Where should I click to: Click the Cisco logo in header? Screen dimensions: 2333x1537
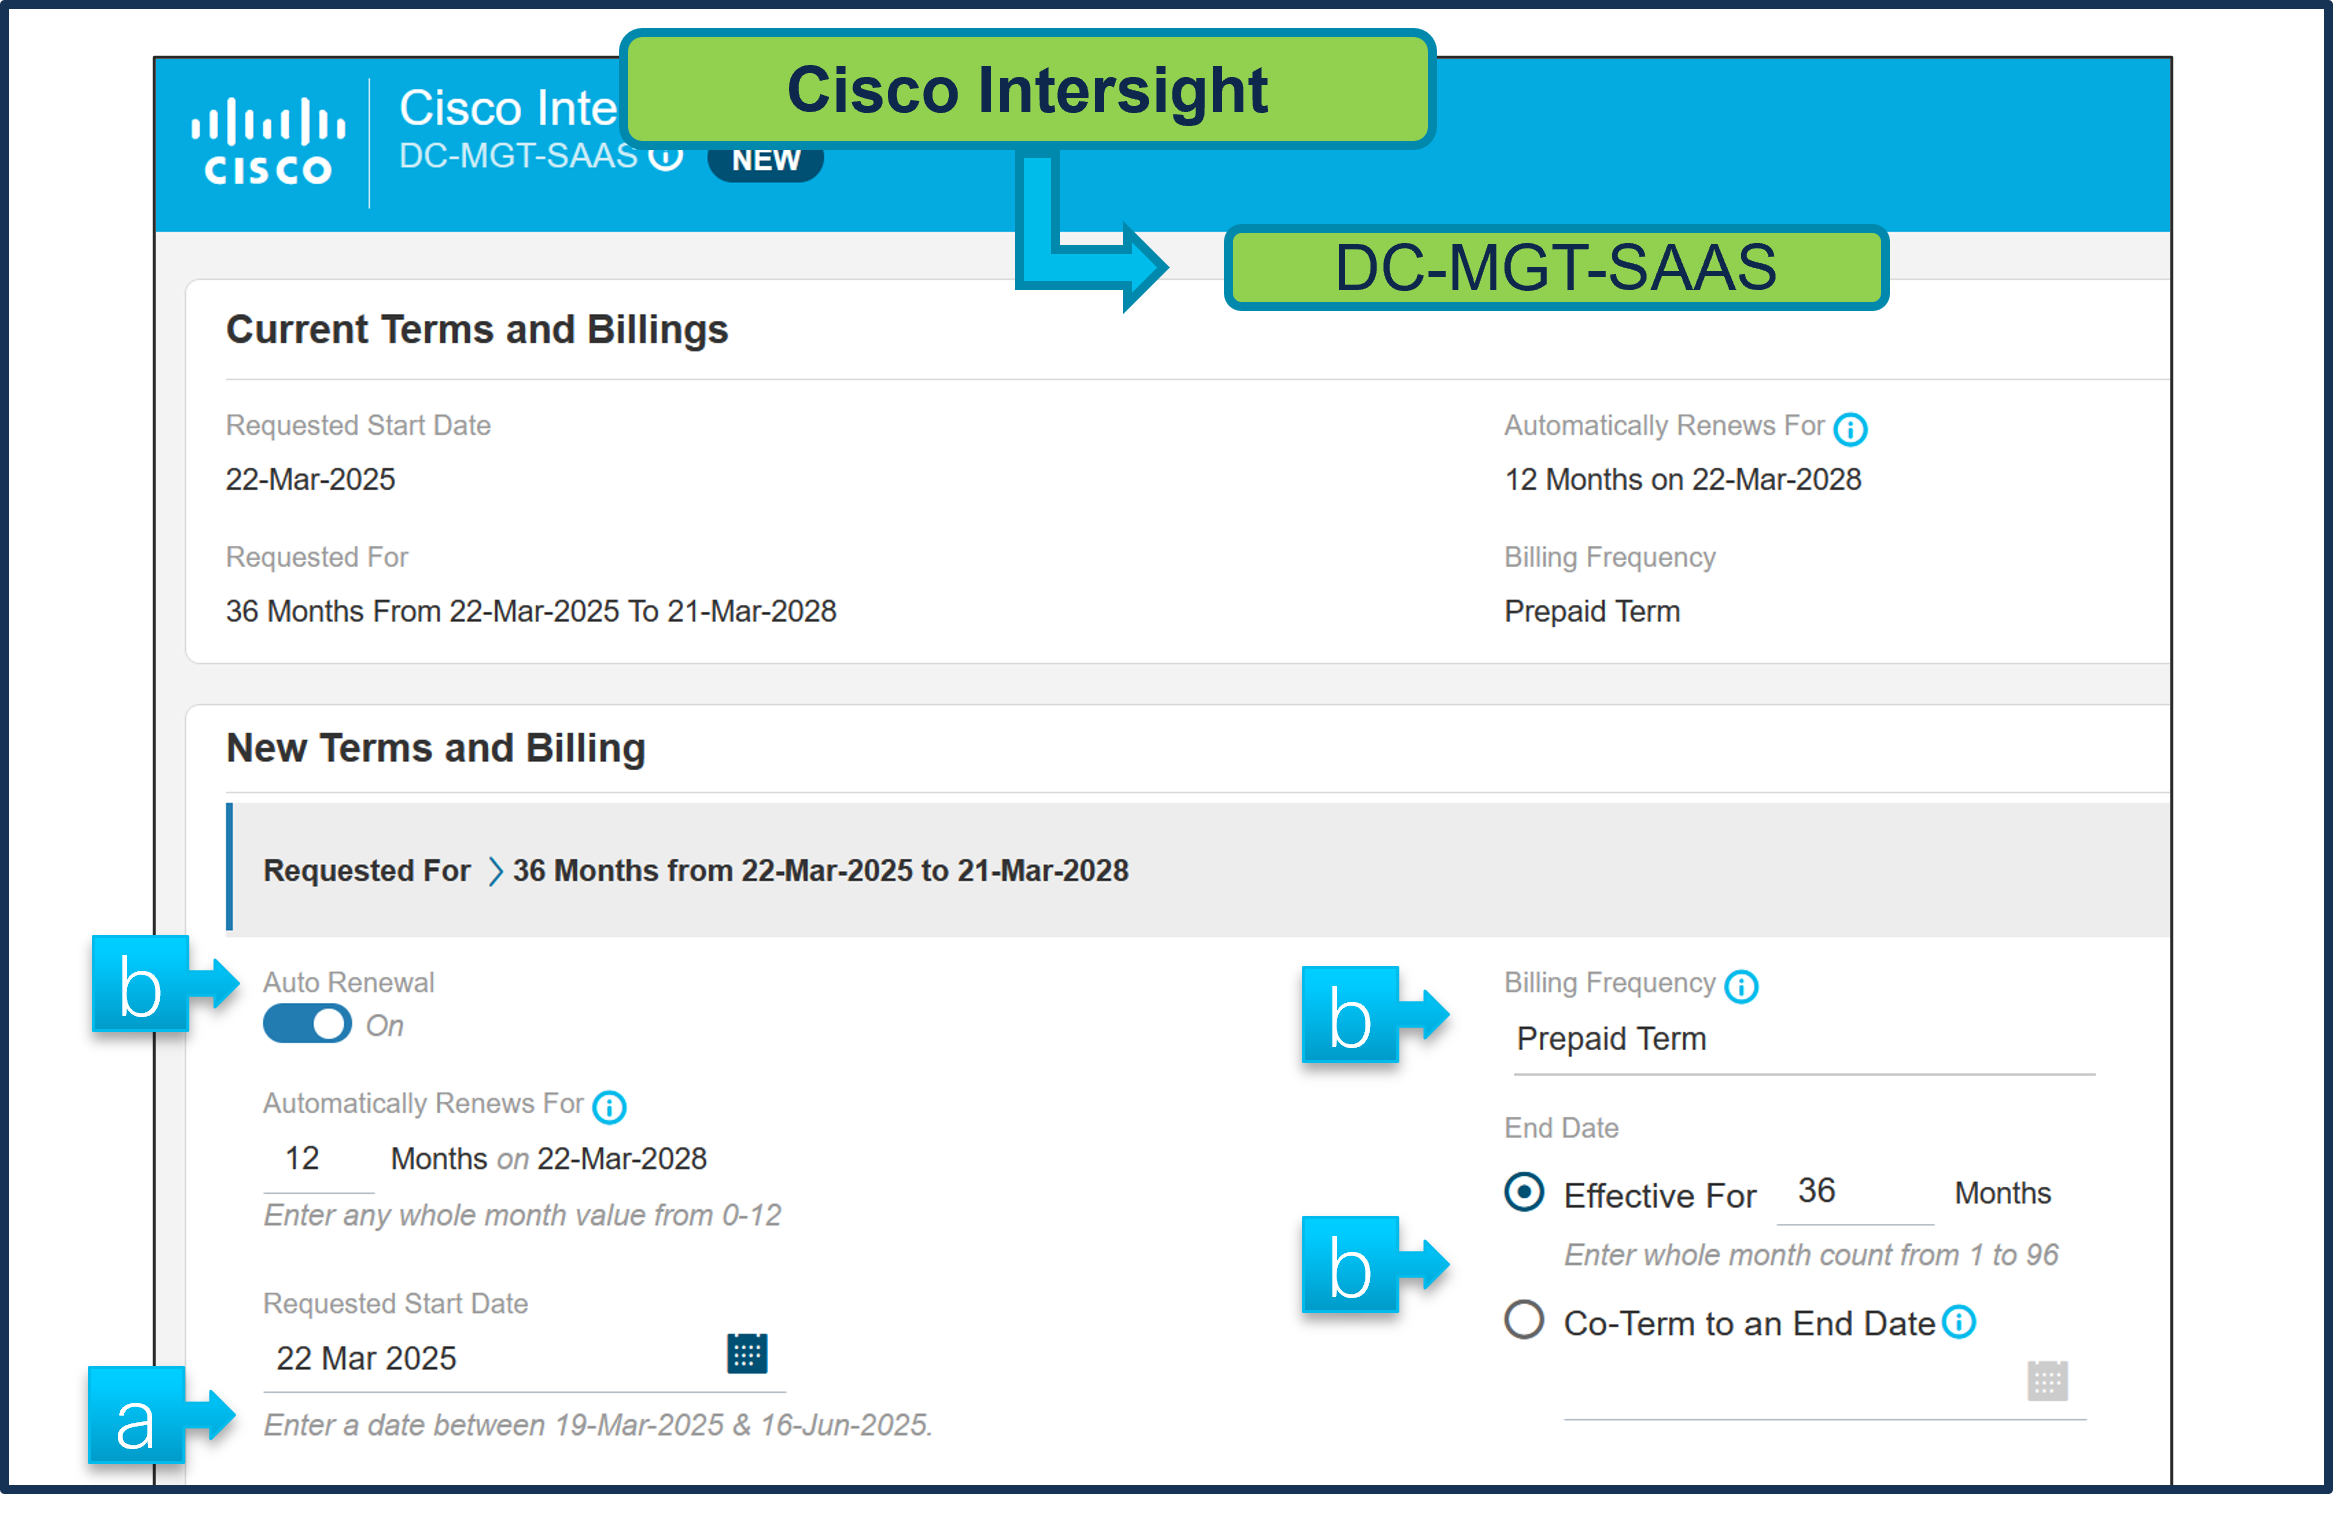coord(268,141)
